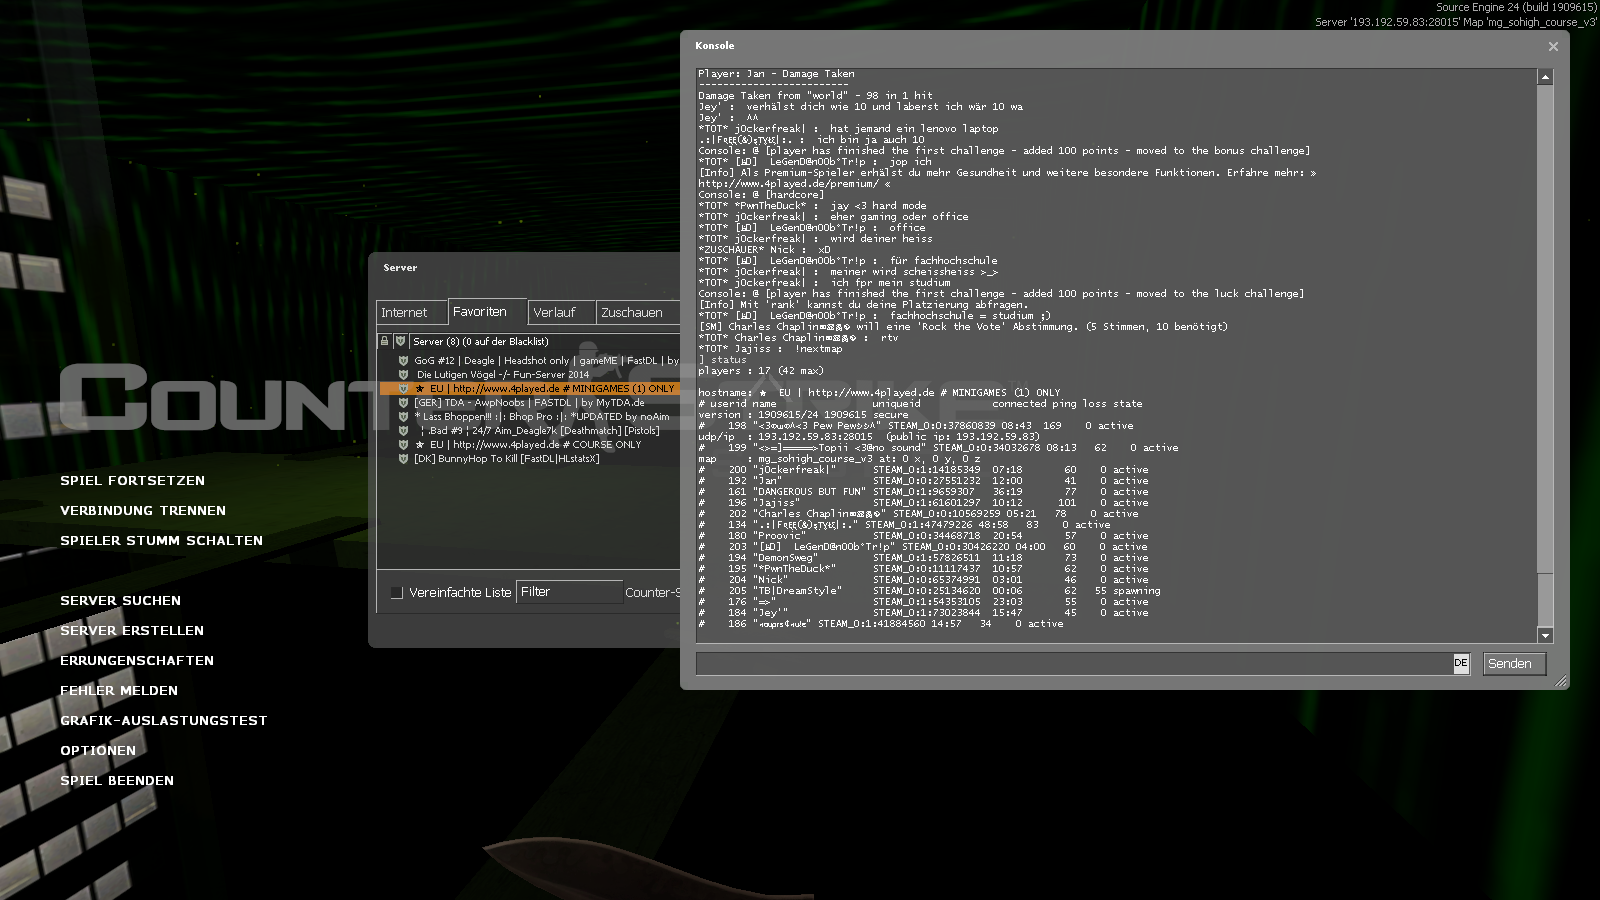Click the shield icon beside Lass Bhoppen server
Image resolution: width=1600 pixels, height=900 pixels.
[403, 417]
